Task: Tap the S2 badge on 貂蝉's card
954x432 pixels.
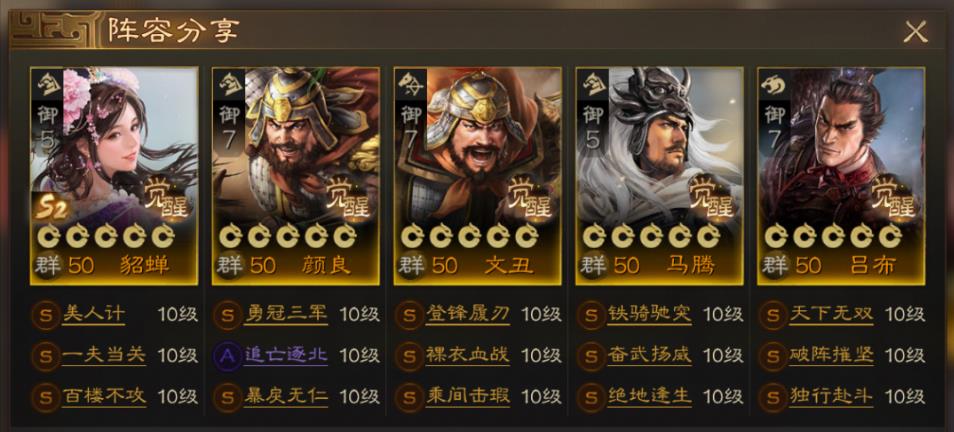Action: [52, 209]
